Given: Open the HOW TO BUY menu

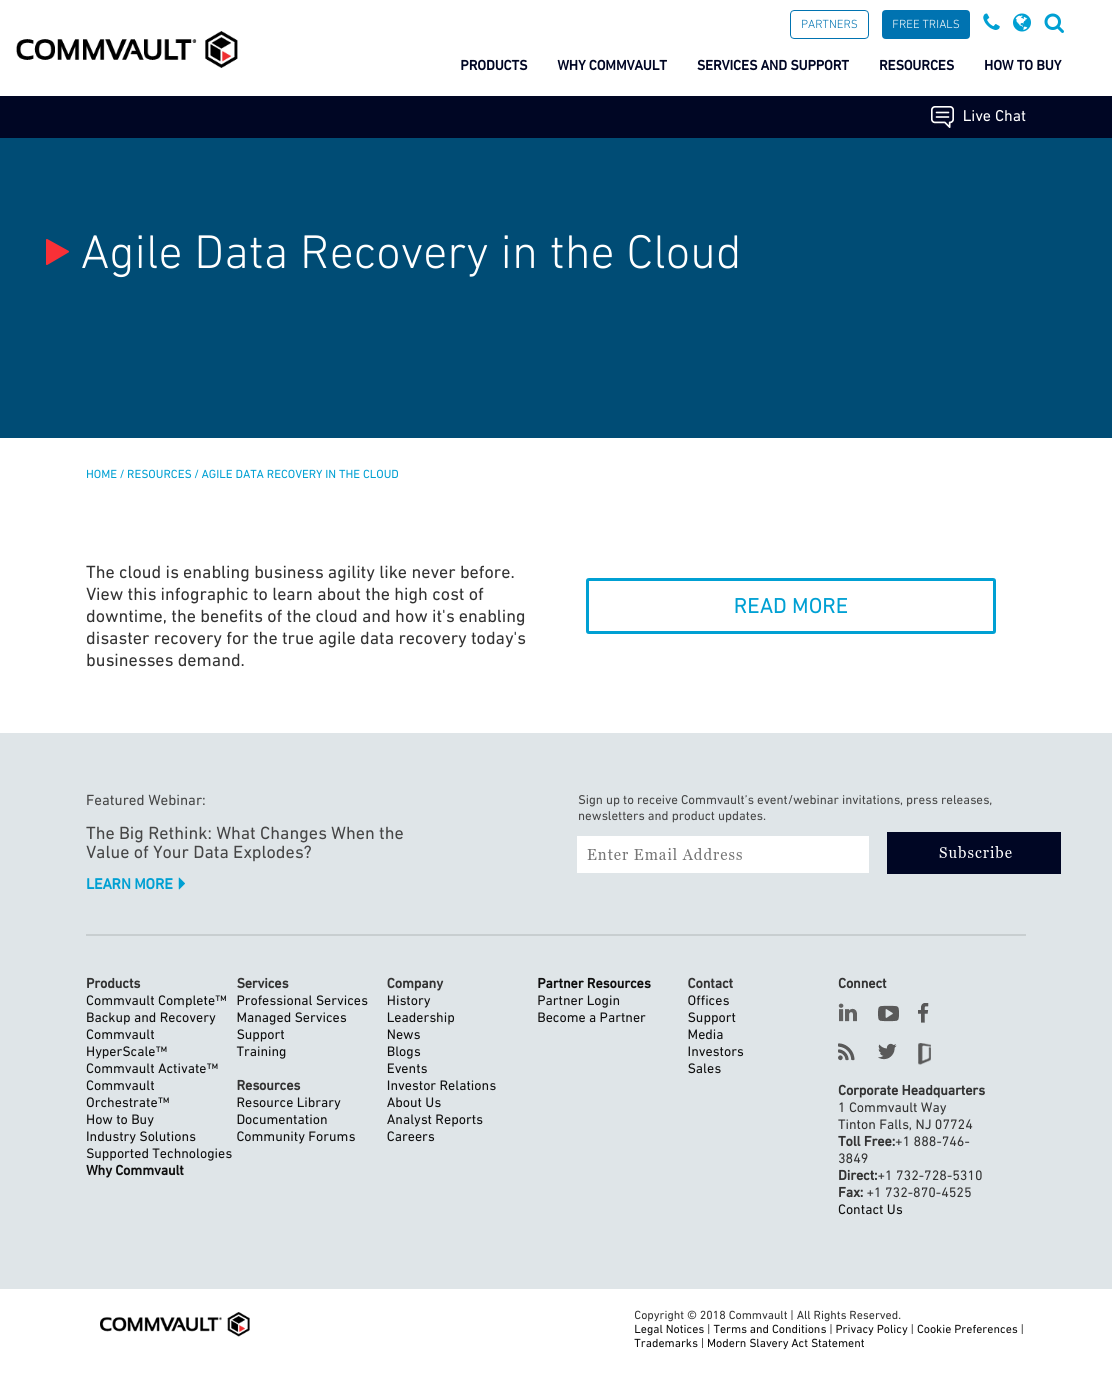Looking at the screenshot, I should [1023, 65].
